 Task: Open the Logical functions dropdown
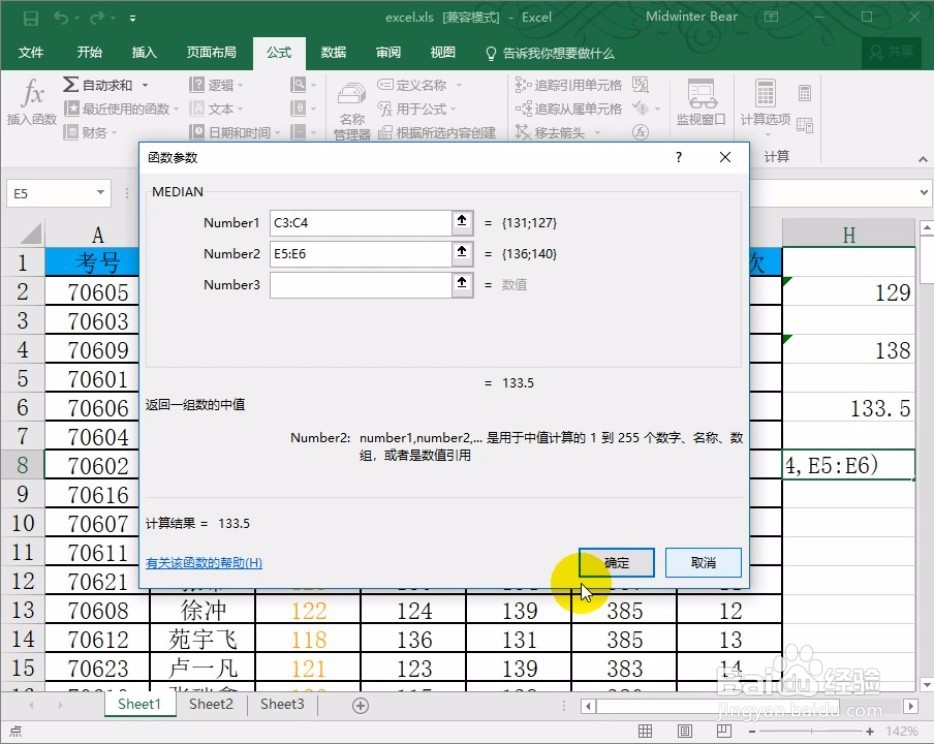[x=216, y=85]
